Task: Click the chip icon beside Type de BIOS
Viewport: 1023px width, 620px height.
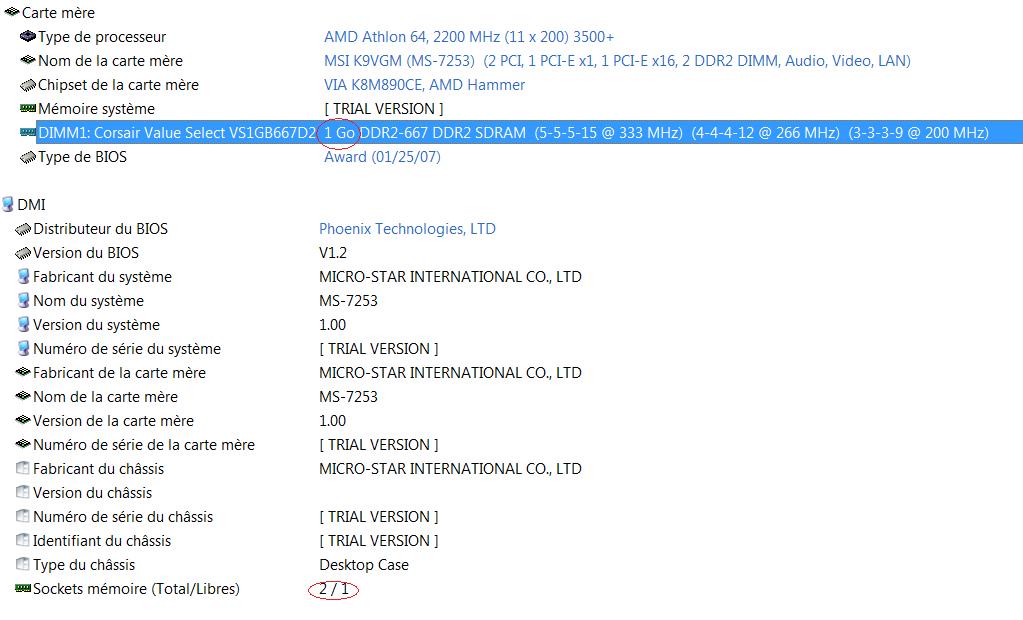Action: click(27, 157)
